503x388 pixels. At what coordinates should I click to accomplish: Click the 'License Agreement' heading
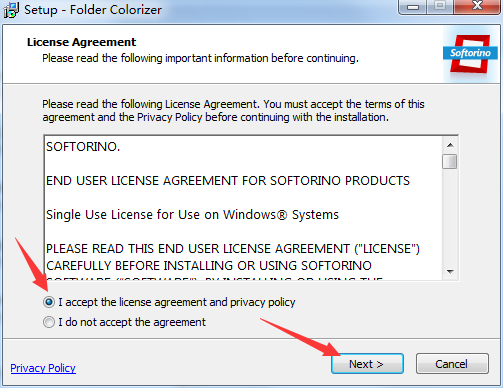[x=81, y=42]
